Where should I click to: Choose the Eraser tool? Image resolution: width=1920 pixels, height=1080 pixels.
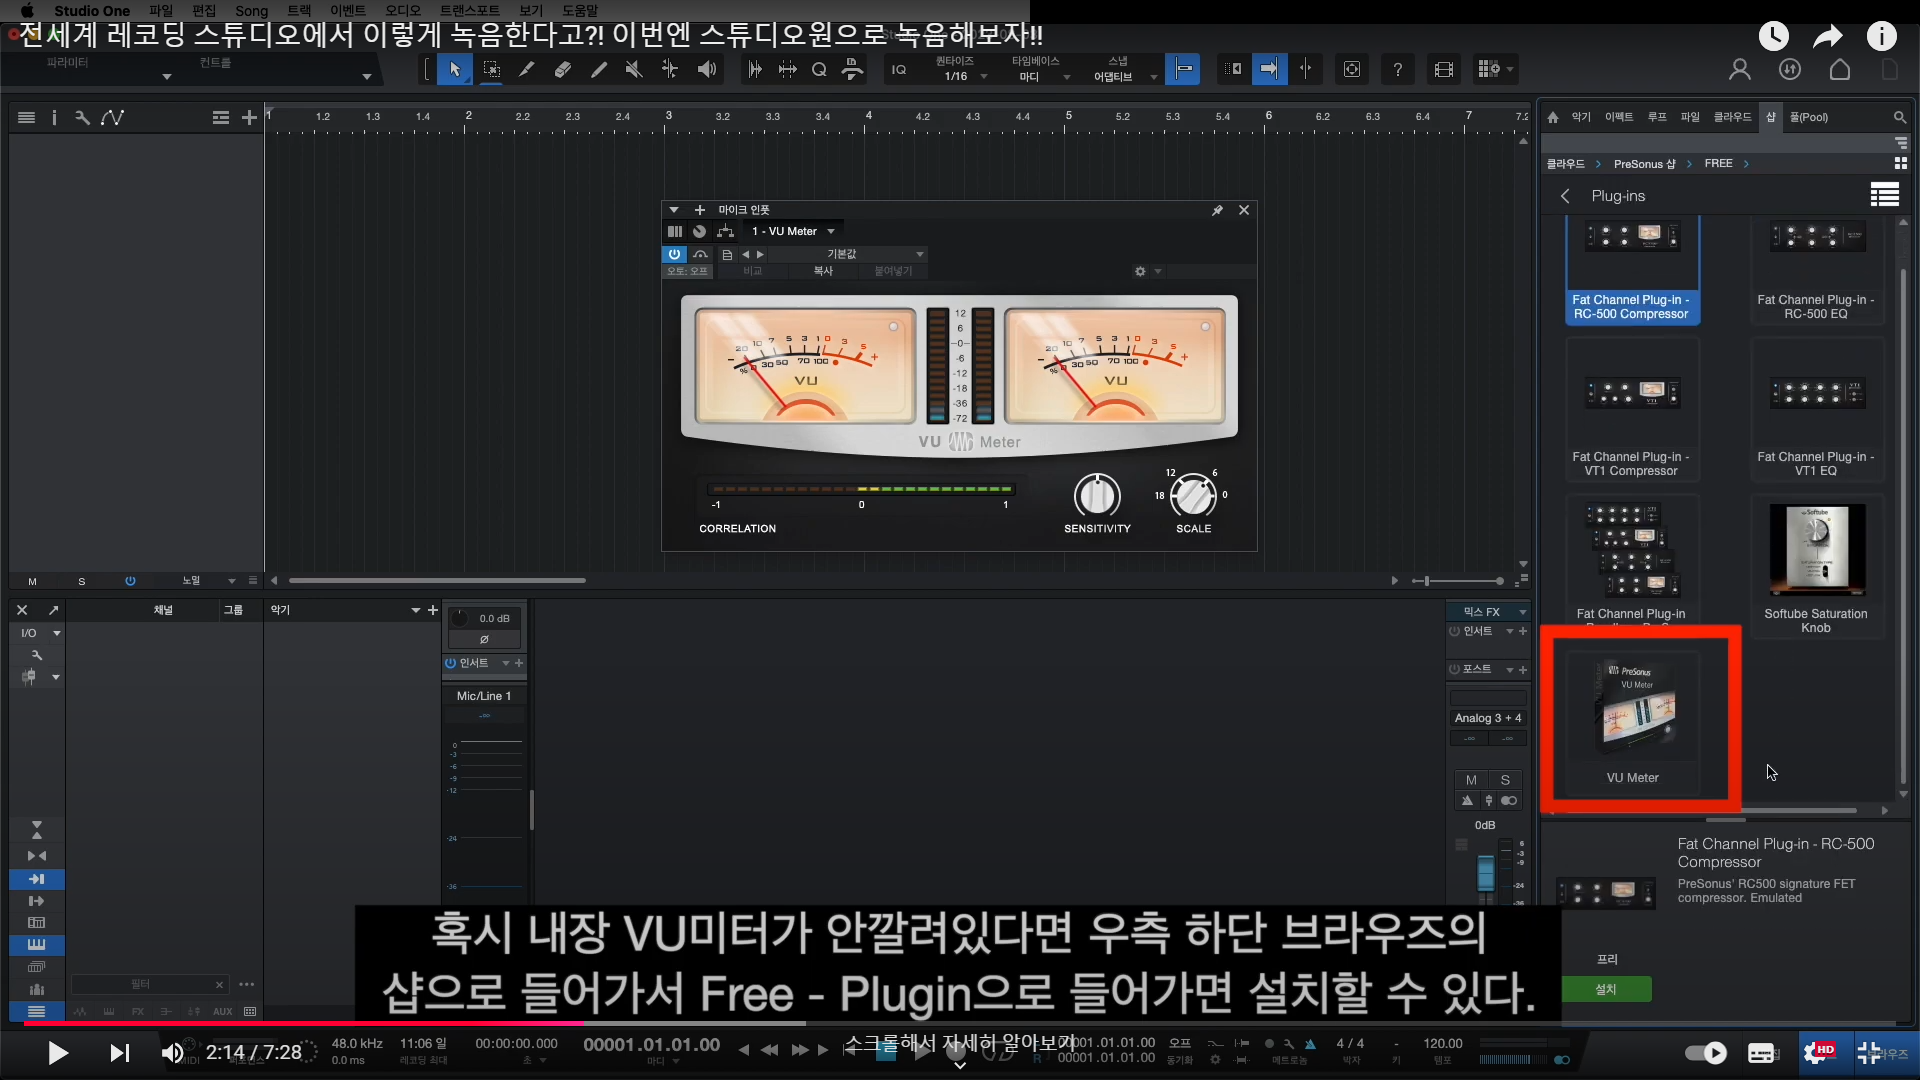tap(562, 69)
